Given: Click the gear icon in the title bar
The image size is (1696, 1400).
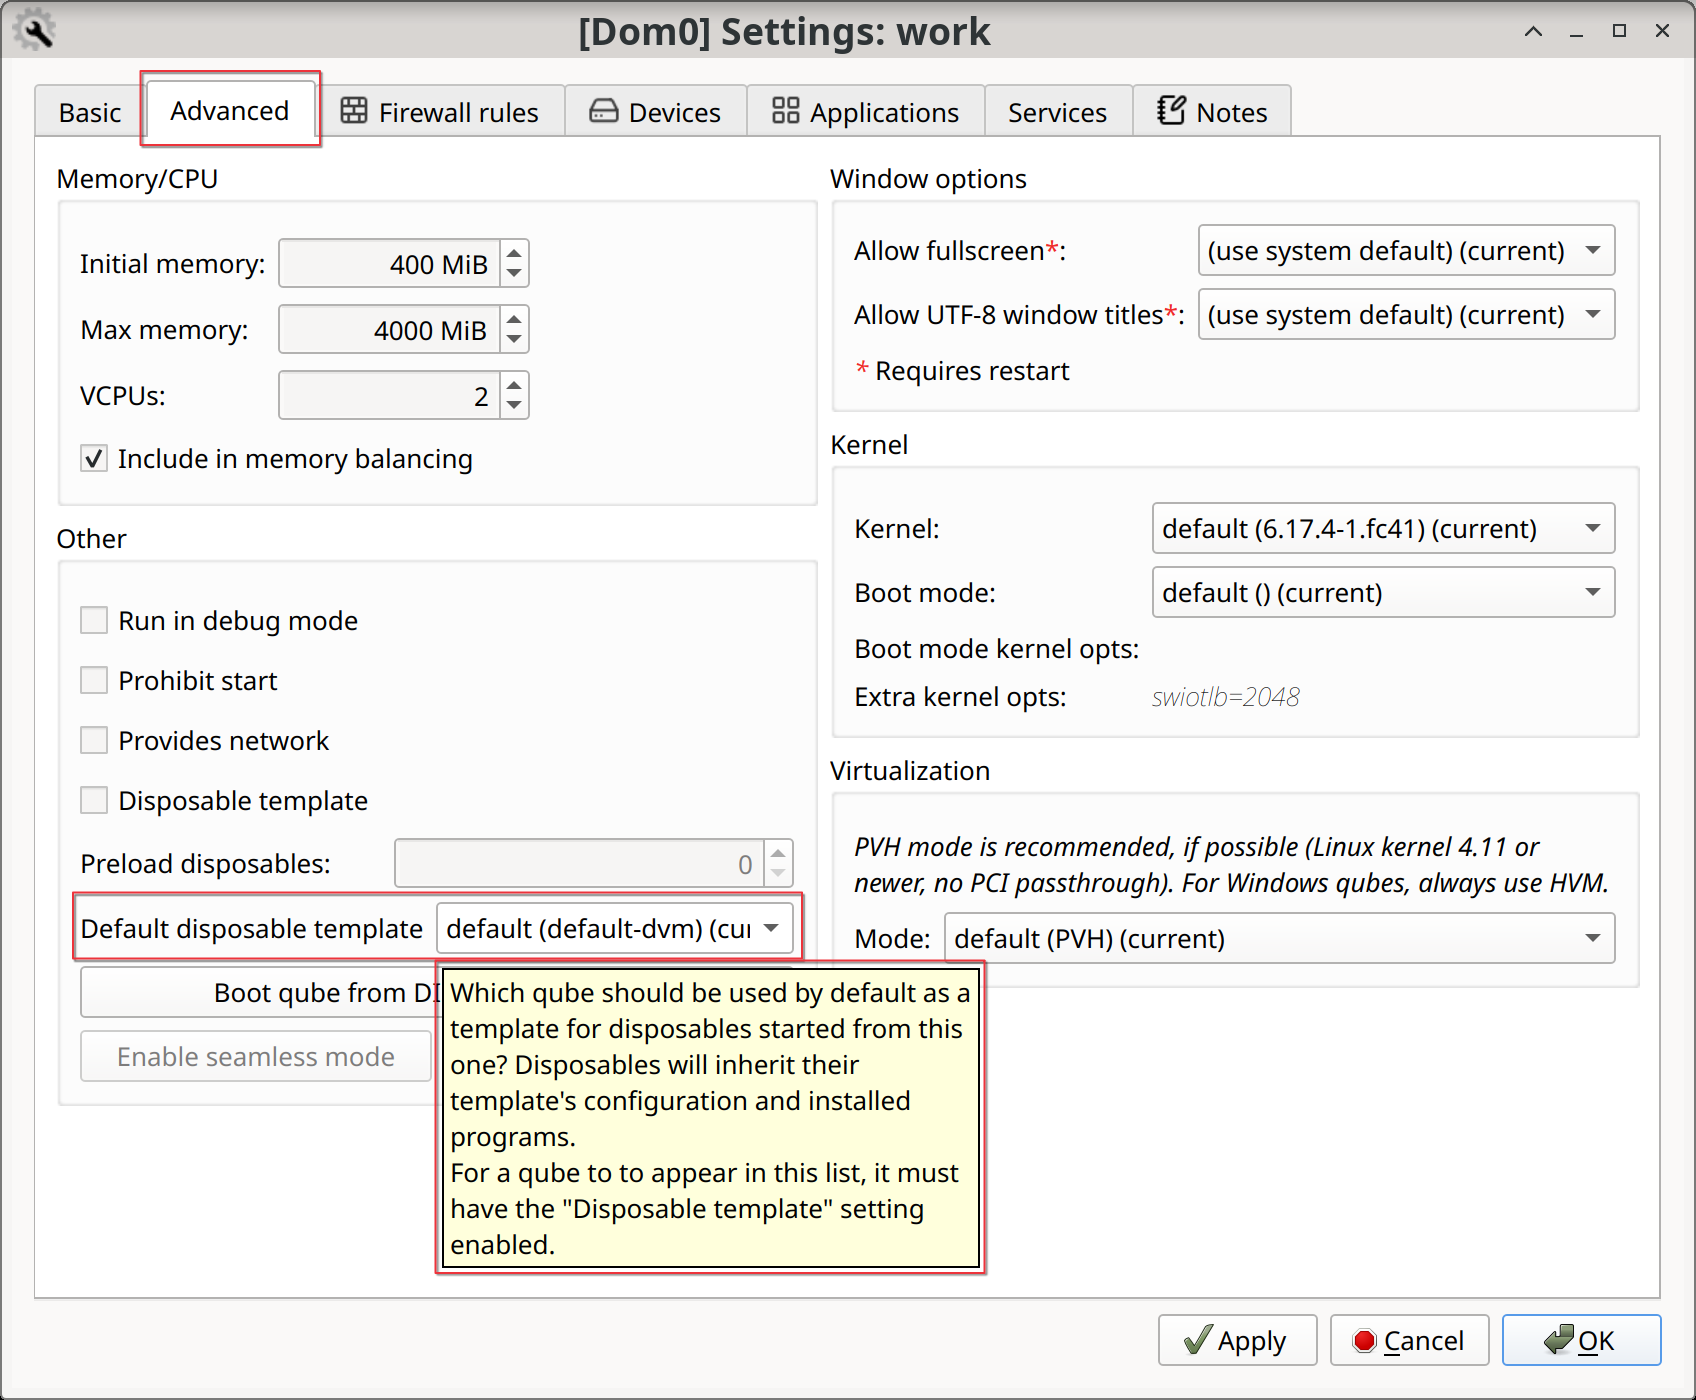Looking at the screenshot, I should pyautogui.click(x=33, y=30).
